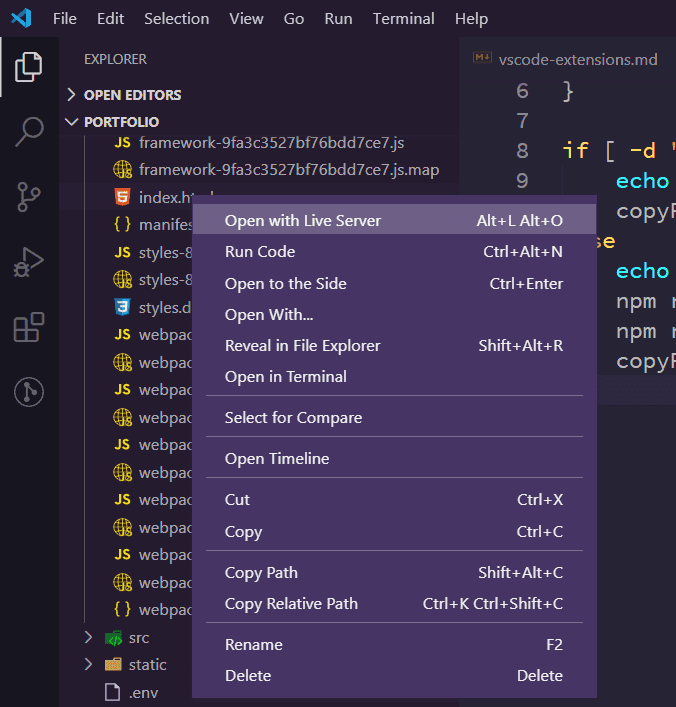Open the Git Graph circular icon in activity bar
This screenshot has width=676, height=707.
[x=29, y=392]
